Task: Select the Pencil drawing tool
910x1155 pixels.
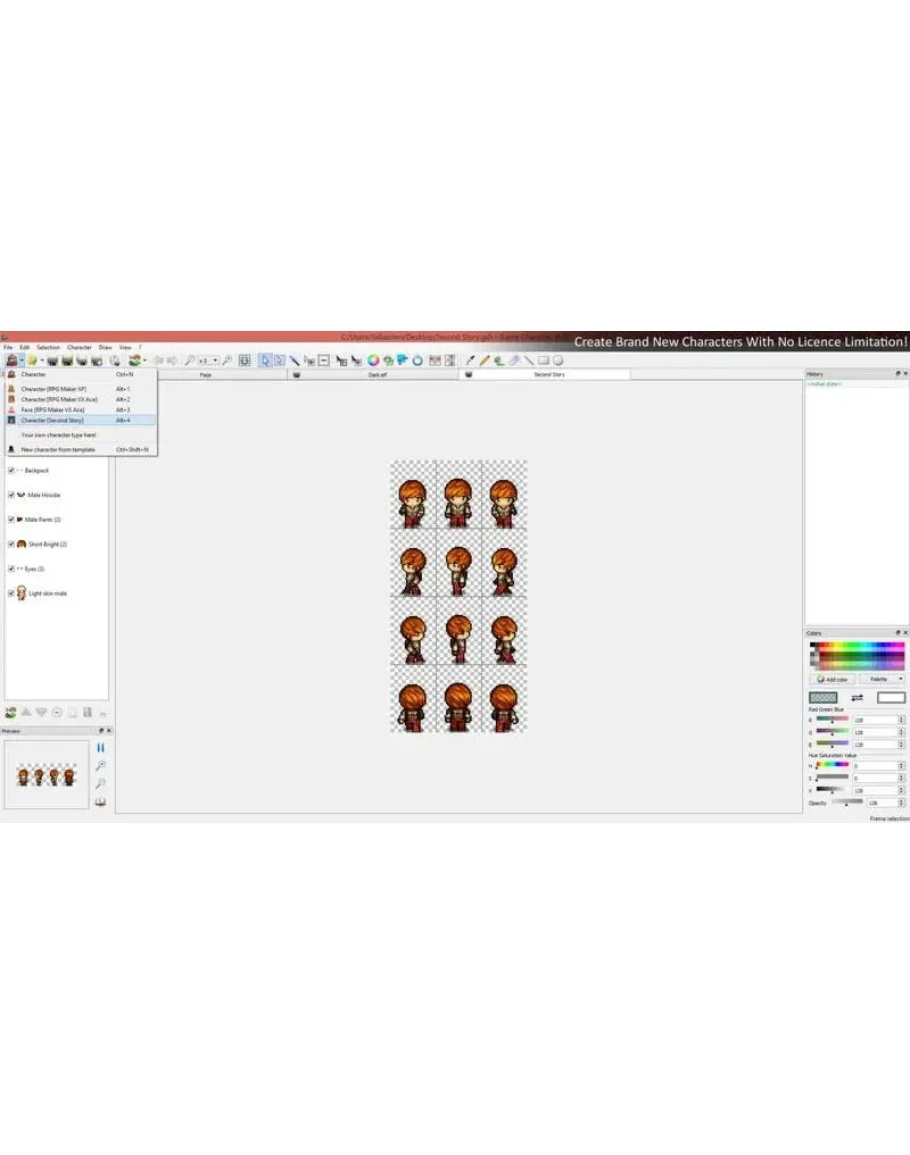Action: [x=484, y=360]
